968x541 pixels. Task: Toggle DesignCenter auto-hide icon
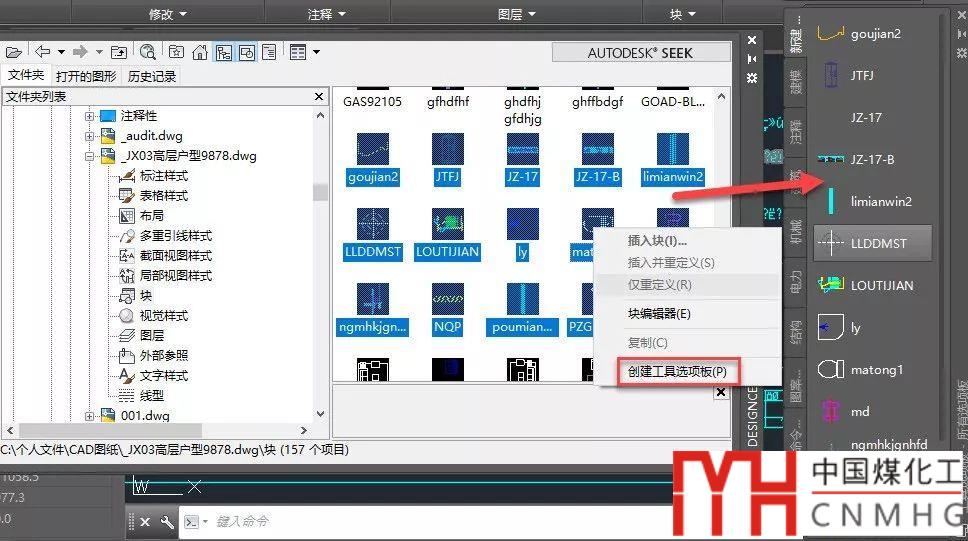752,59
